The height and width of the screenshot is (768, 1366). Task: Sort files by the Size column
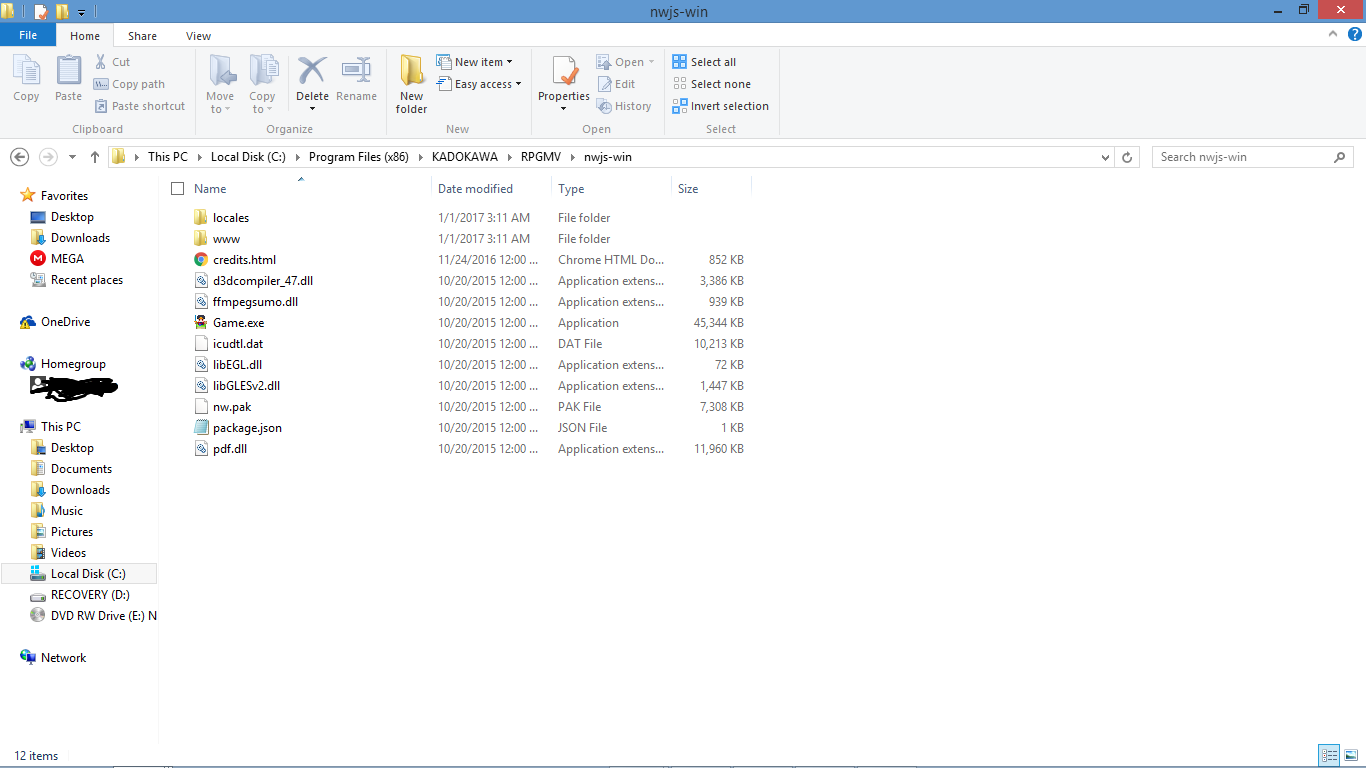click(688, 189)
